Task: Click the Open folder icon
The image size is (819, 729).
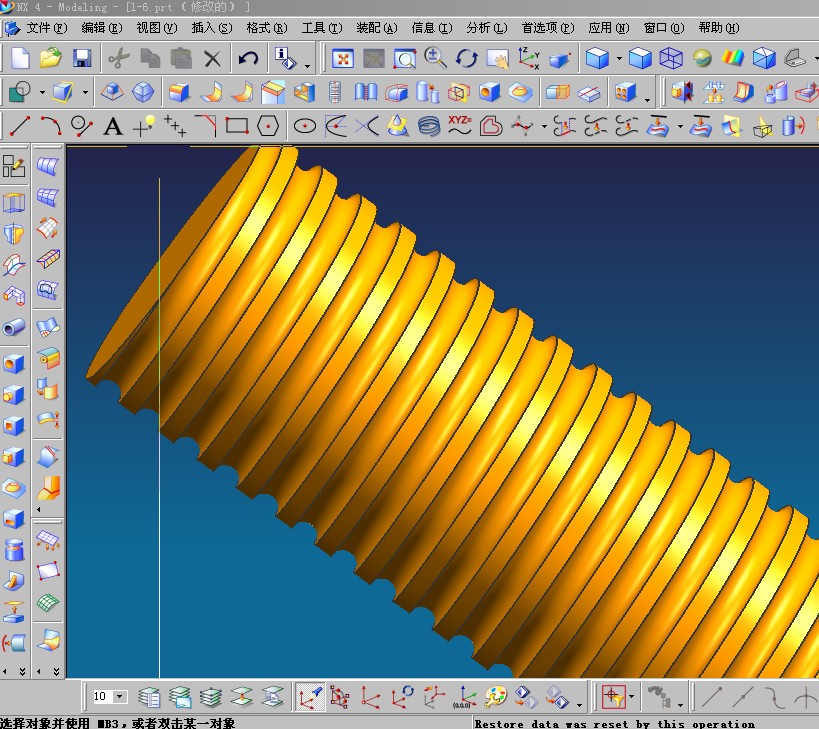Action: tap(51, 58)
